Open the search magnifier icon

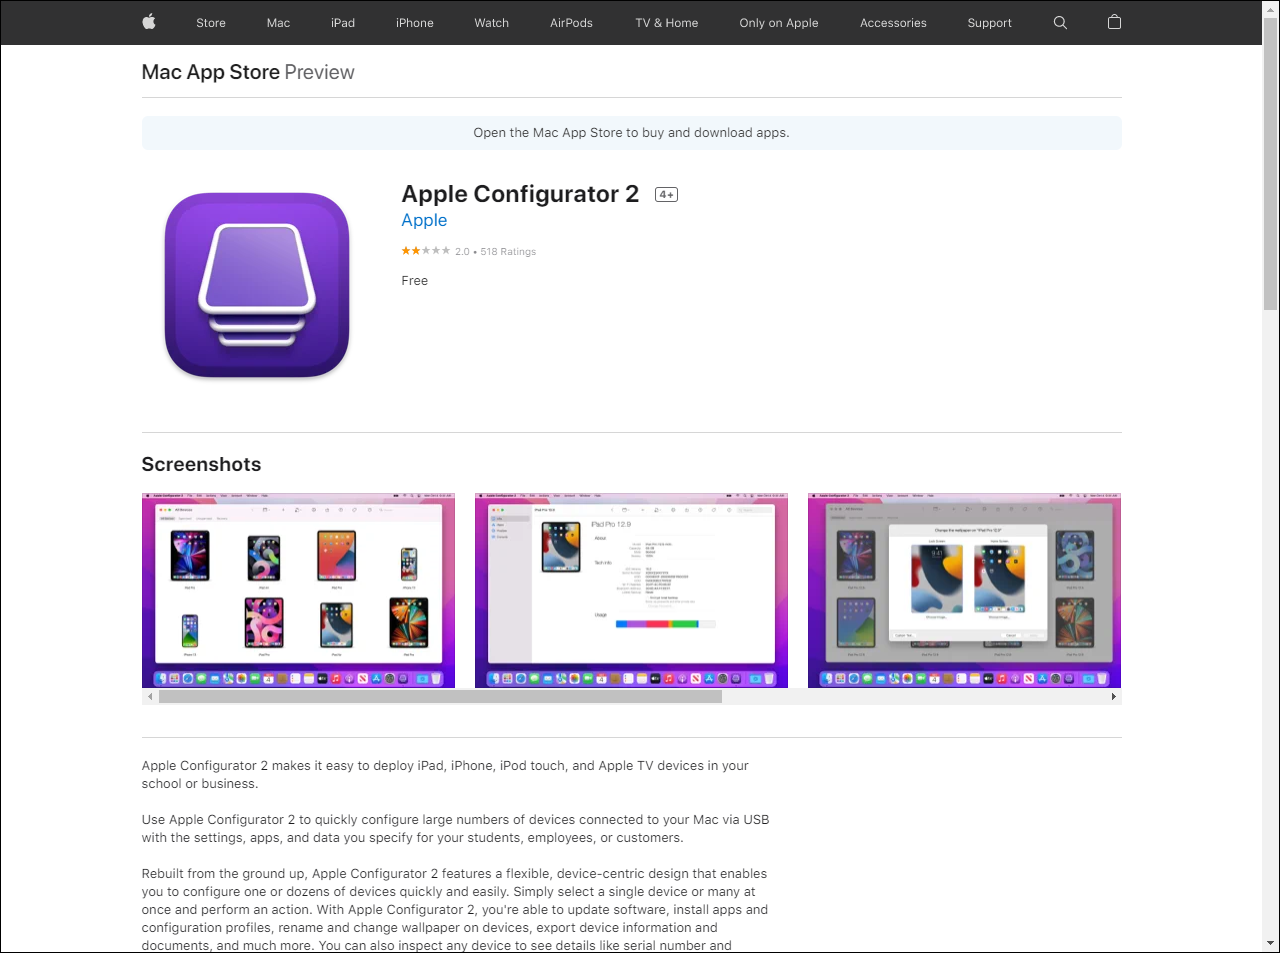[1060, 22]
